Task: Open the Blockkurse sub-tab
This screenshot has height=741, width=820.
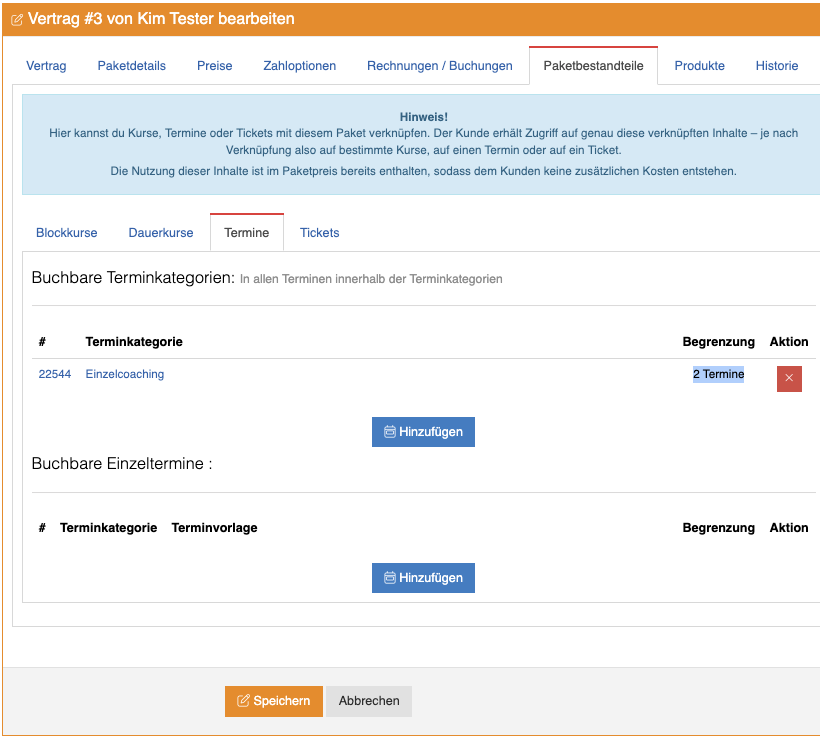Action: pyautogui.click(x=67, y=233)
